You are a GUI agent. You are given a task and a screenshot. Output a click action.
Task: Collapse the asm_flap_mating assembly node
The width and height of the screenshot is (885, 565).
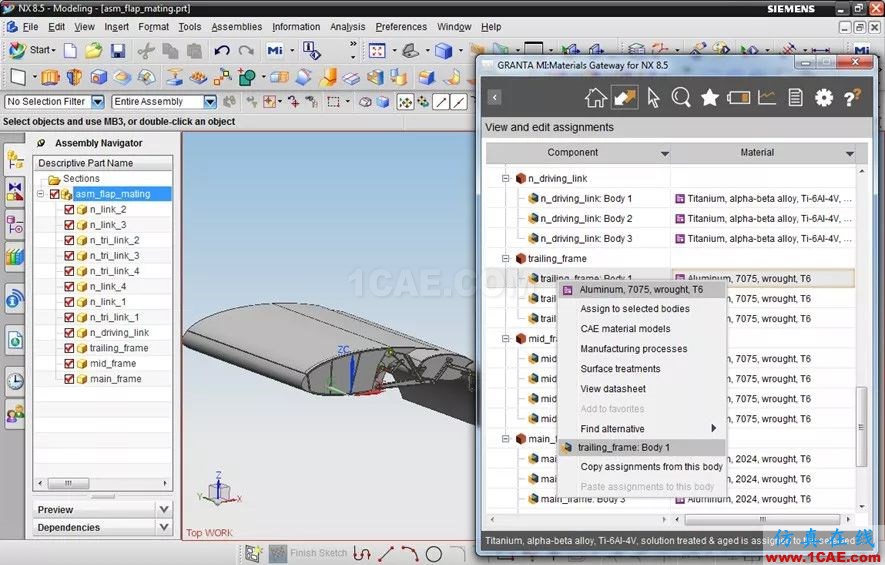click(x=41, y=194)
